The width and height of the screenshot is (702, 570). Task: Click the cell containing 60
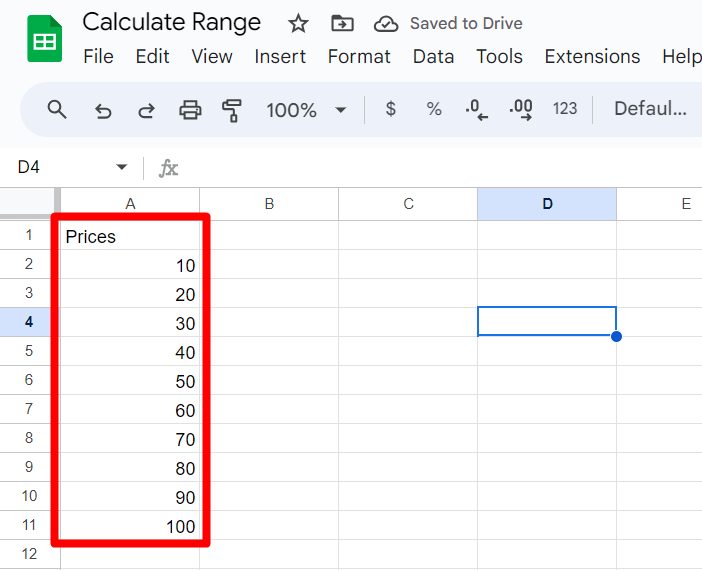tap(130, 409)
